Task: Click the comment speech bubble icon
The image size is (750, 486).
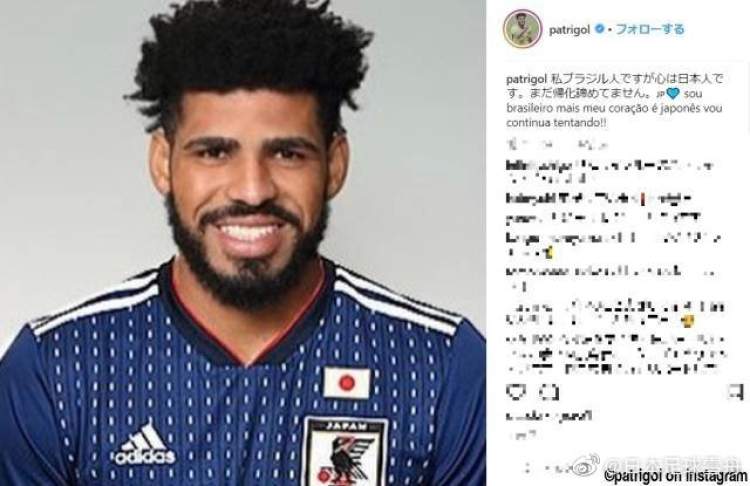Action: [x=549, y=393]
